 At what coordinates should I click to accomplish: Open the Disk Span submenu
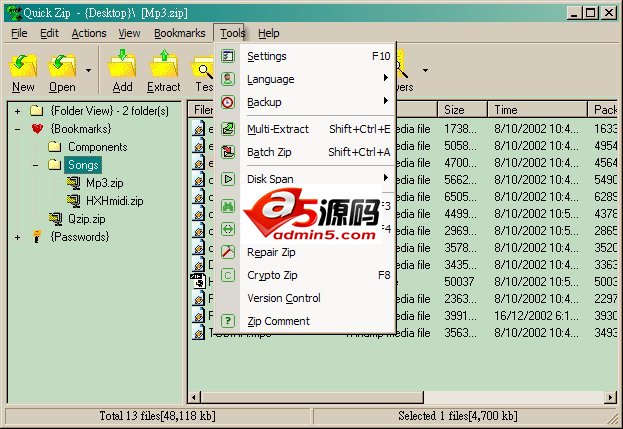317,179
